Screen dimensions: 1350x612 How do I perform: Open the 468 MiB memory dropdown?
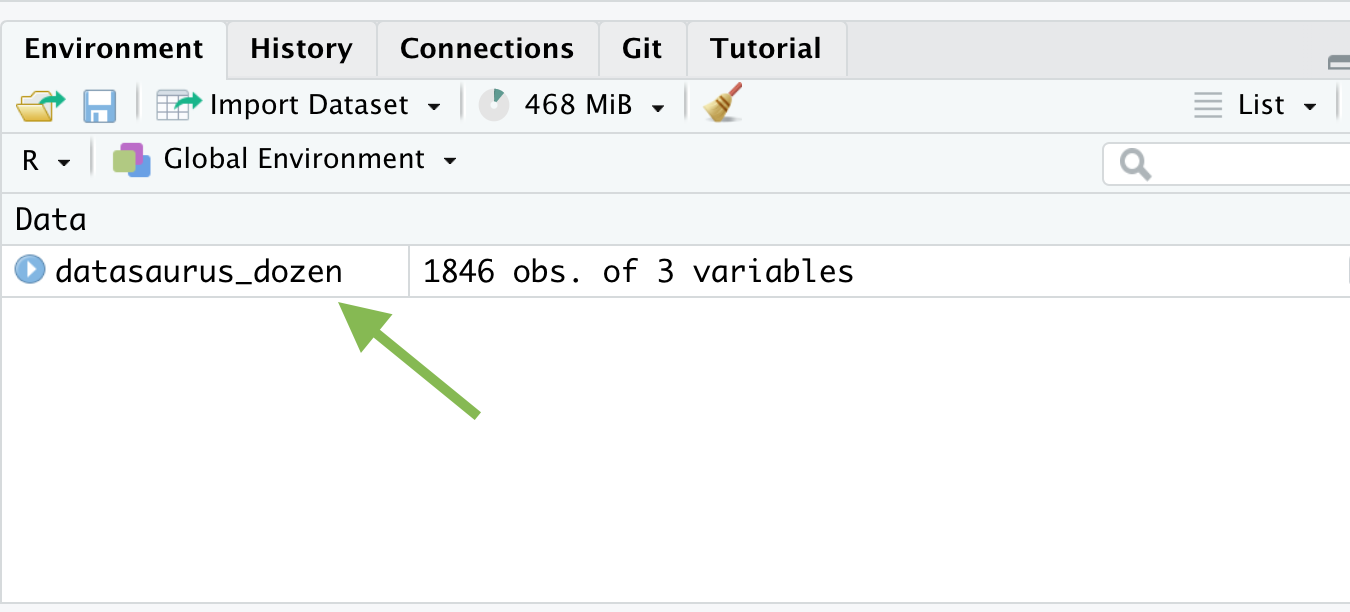point(658,106)
